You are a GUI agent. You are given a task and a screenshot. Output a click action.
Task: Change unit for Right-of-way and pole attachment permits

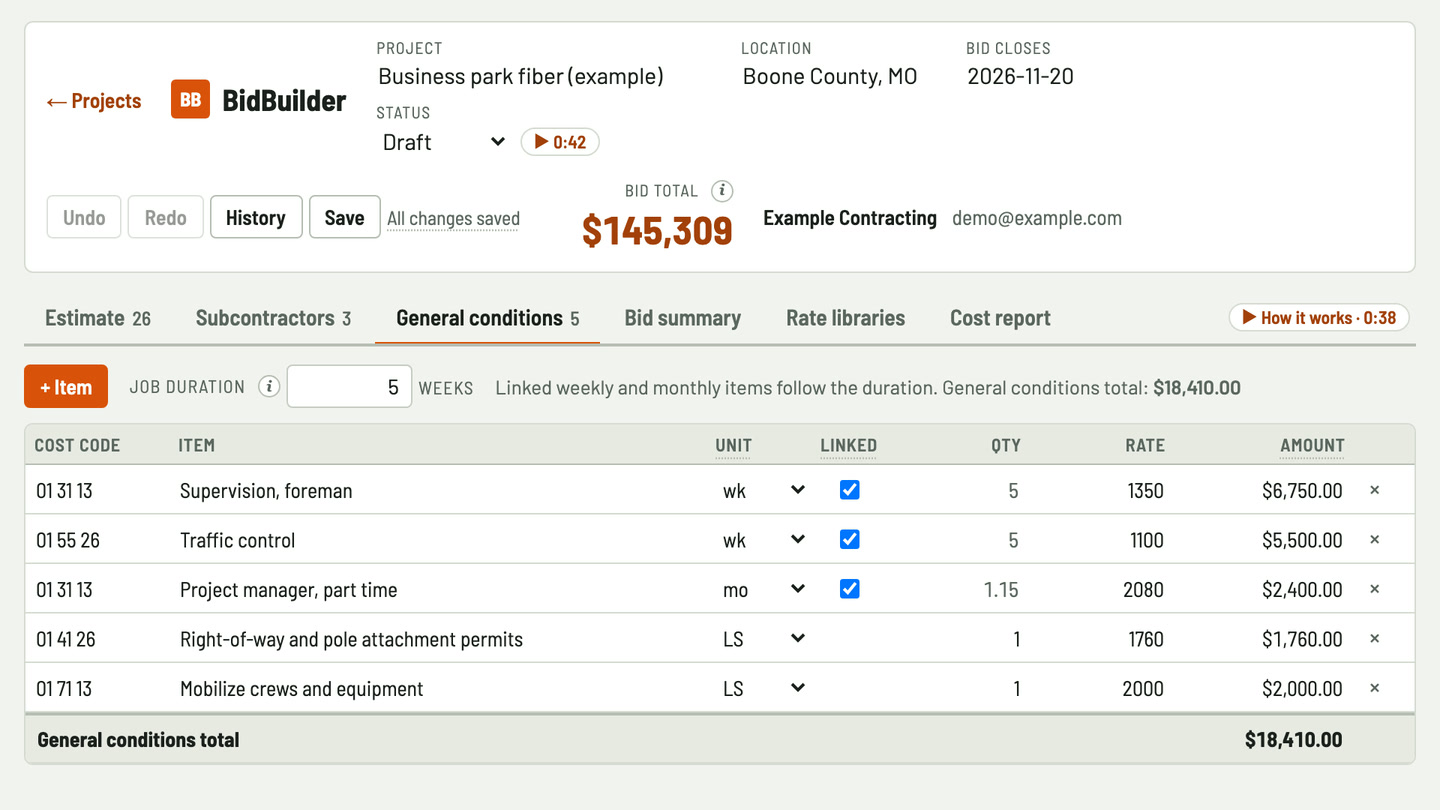click(763, 639)
